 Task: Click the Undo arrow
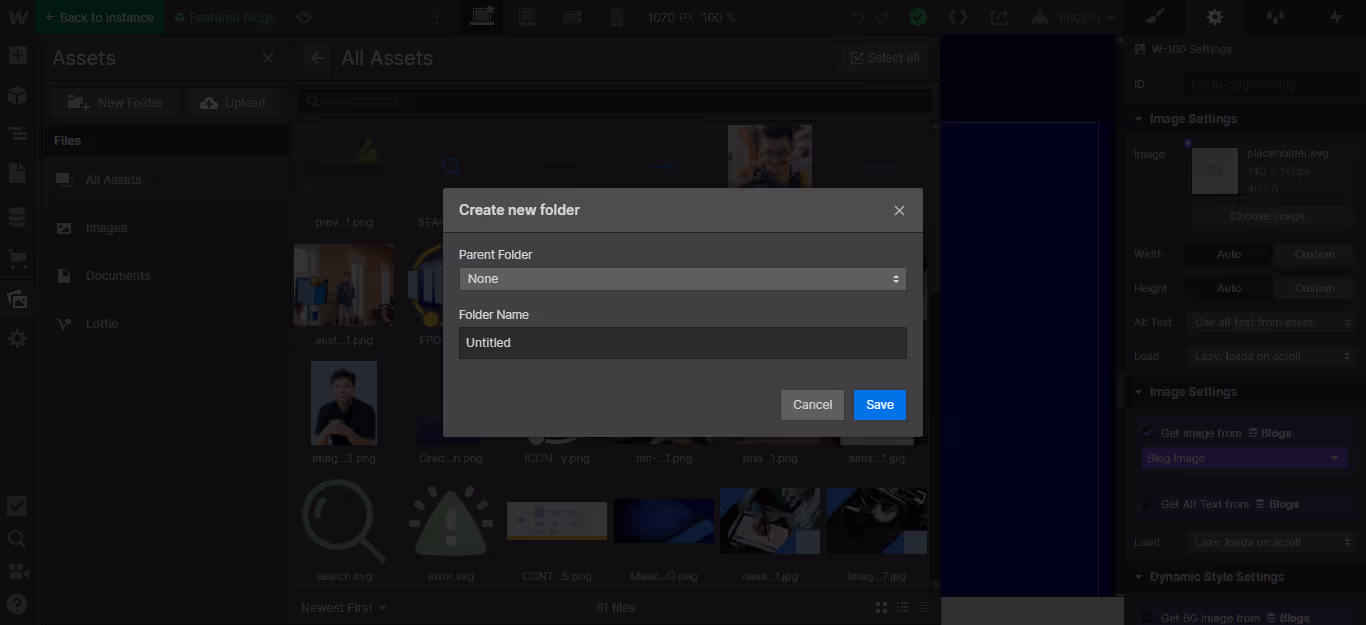(x=858, y=17)
